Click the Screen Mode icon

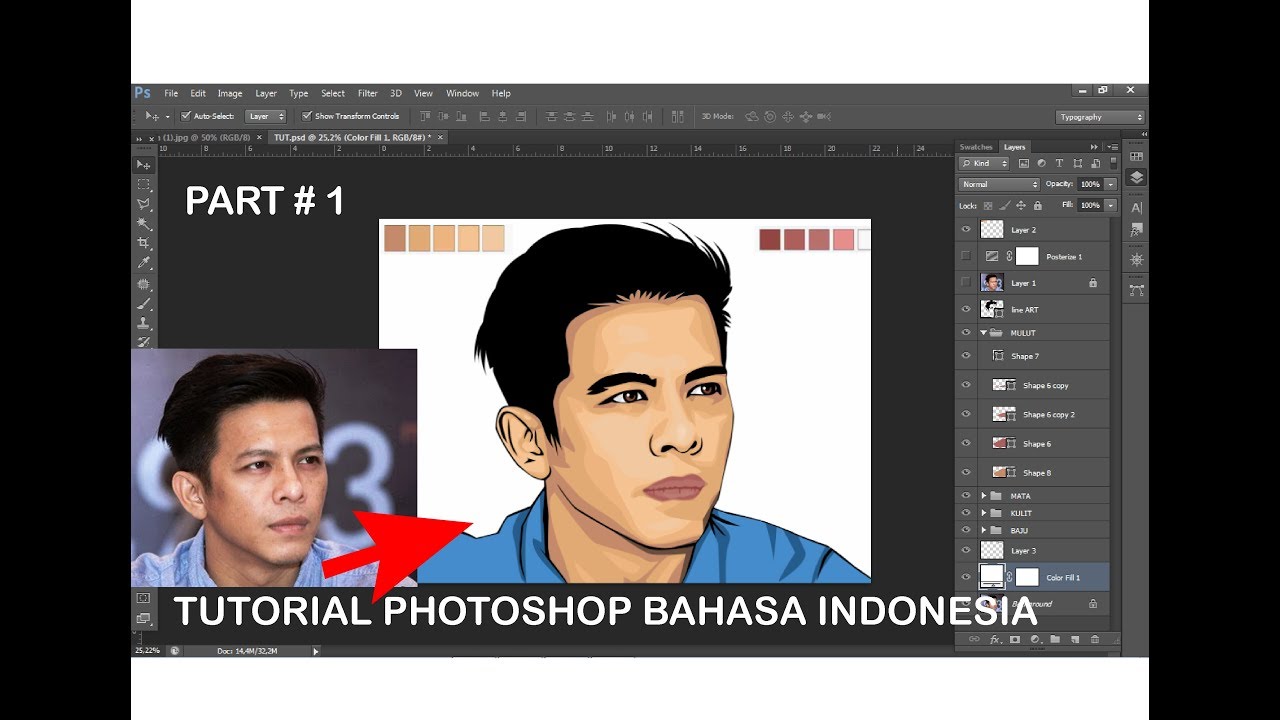[144, 619]
